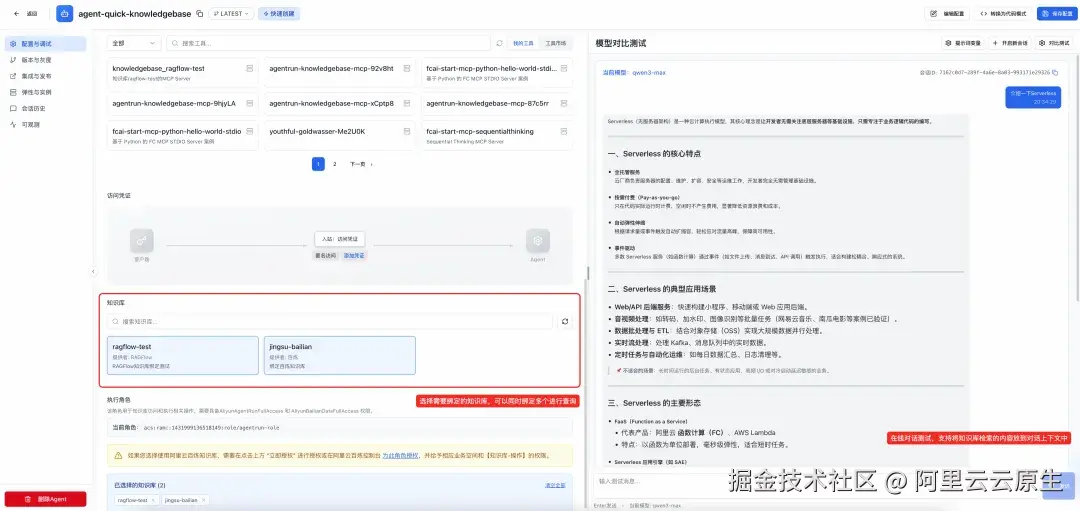The width and height of the screenshot is (1080, 511).
Task: Click the 客户端 key icon in diagram
Action: pos(141,240)
